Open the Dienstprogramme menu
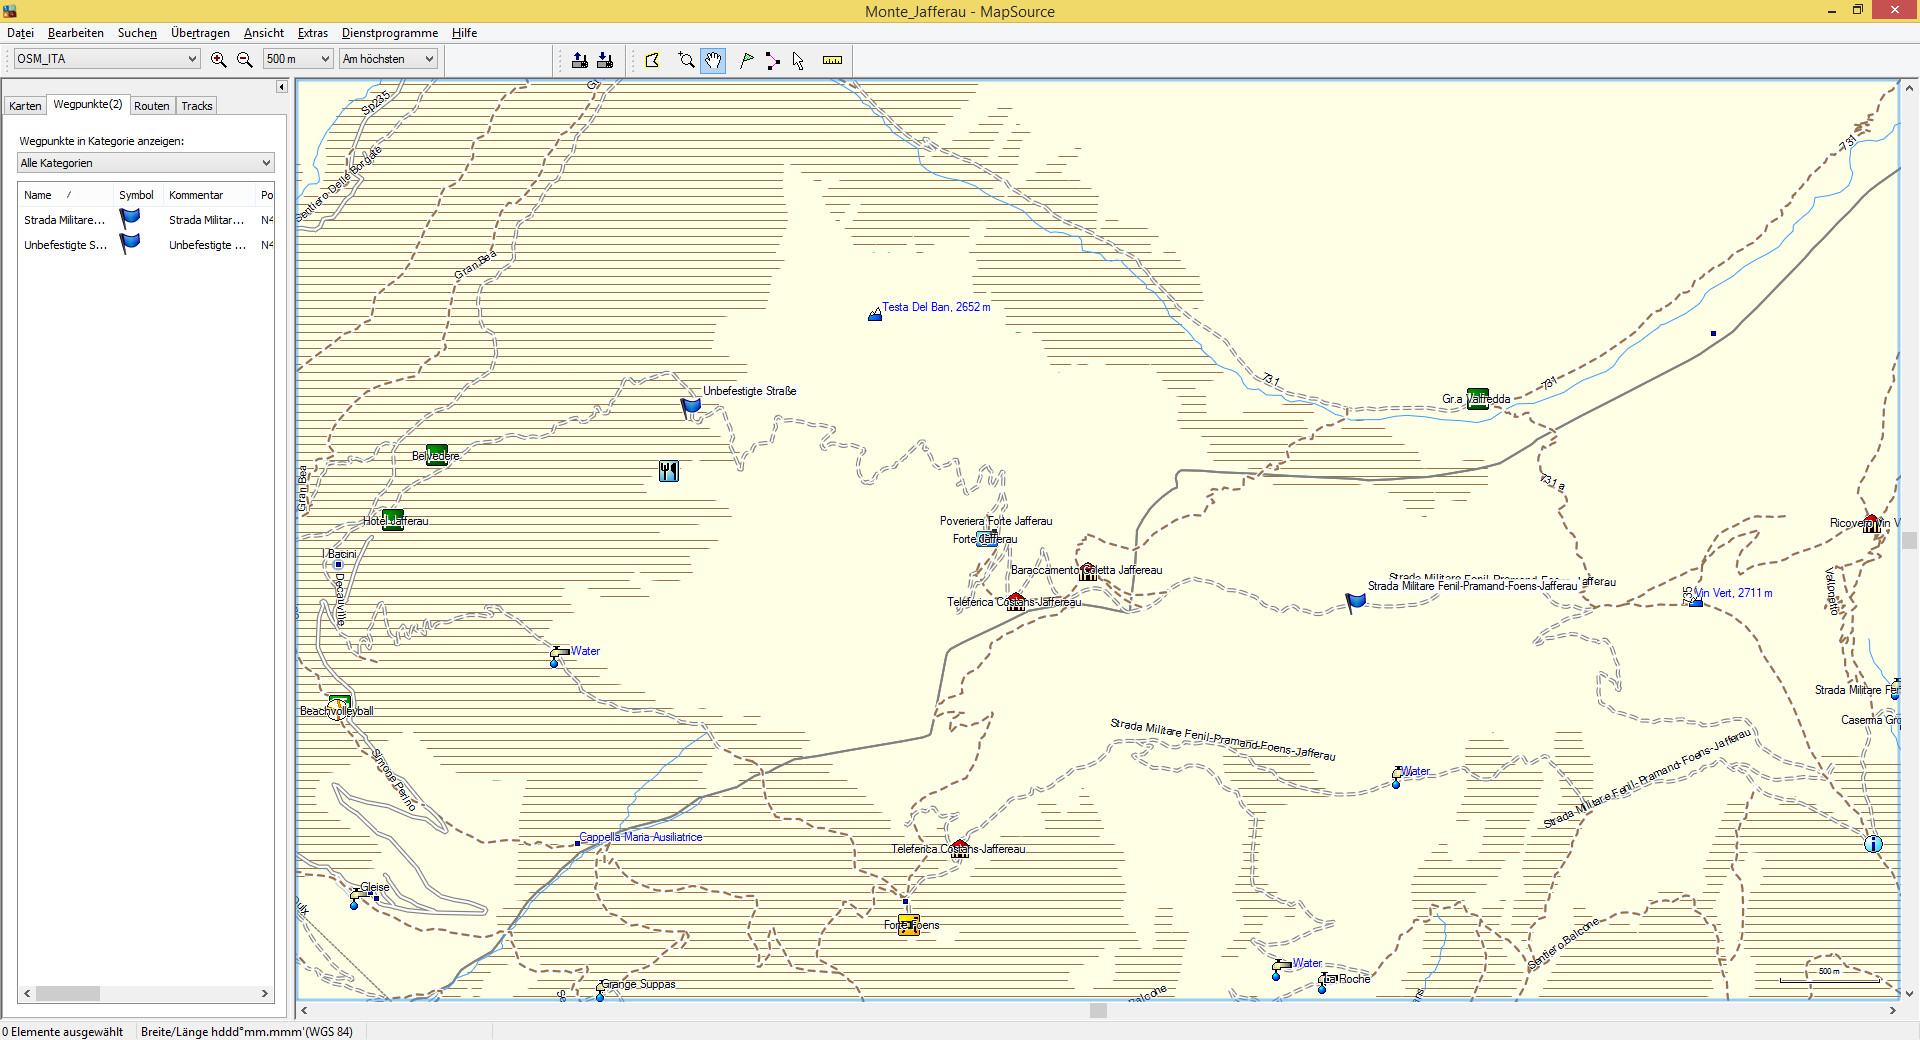Screen dimensions: 1920x1040 click(389, 33)
